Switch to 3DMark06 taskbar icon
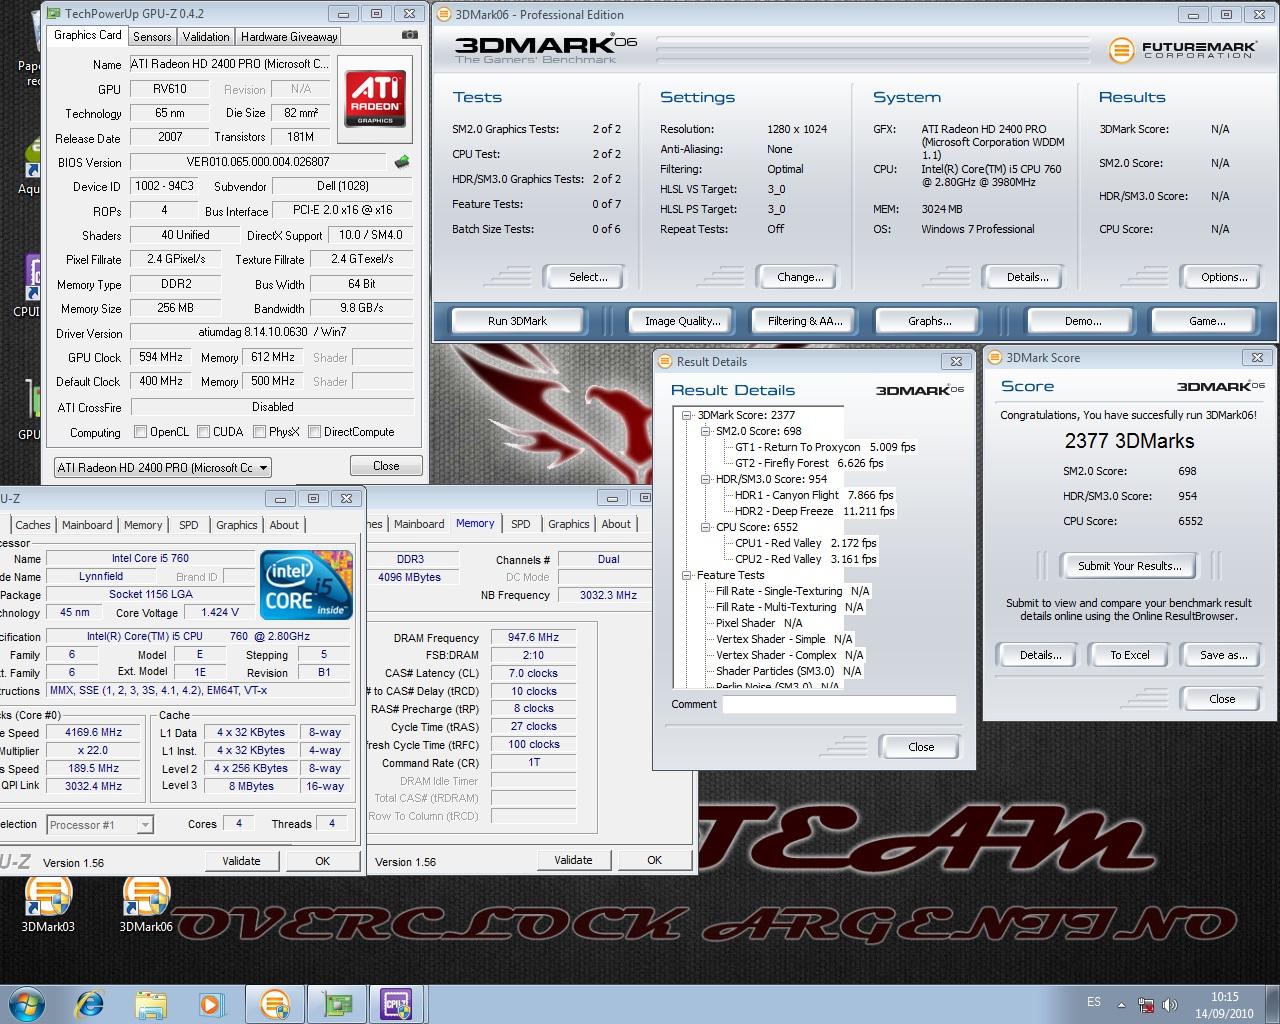 275,1003
